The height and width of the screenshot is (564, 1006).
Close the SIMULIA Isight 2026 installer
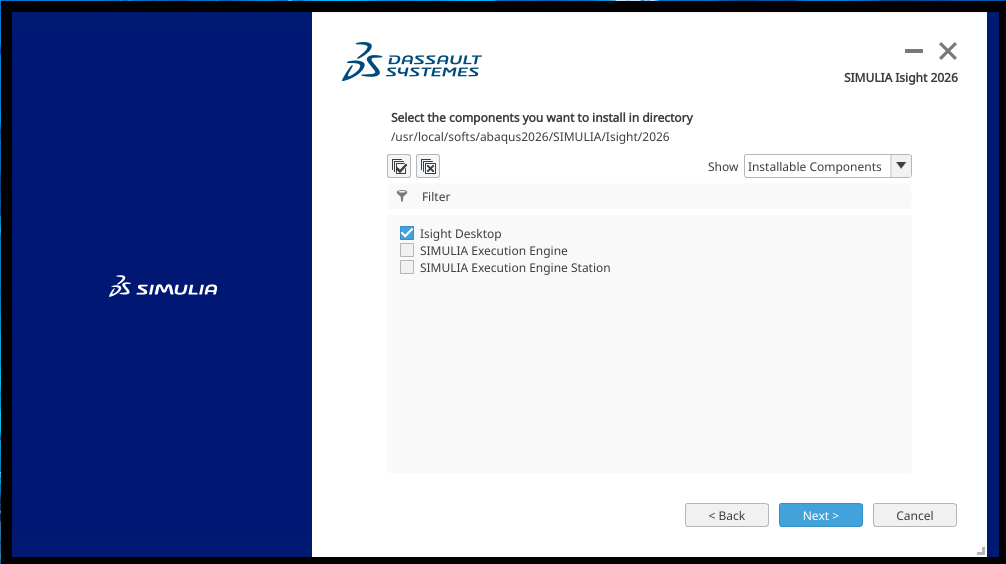(x=948, y=51)
